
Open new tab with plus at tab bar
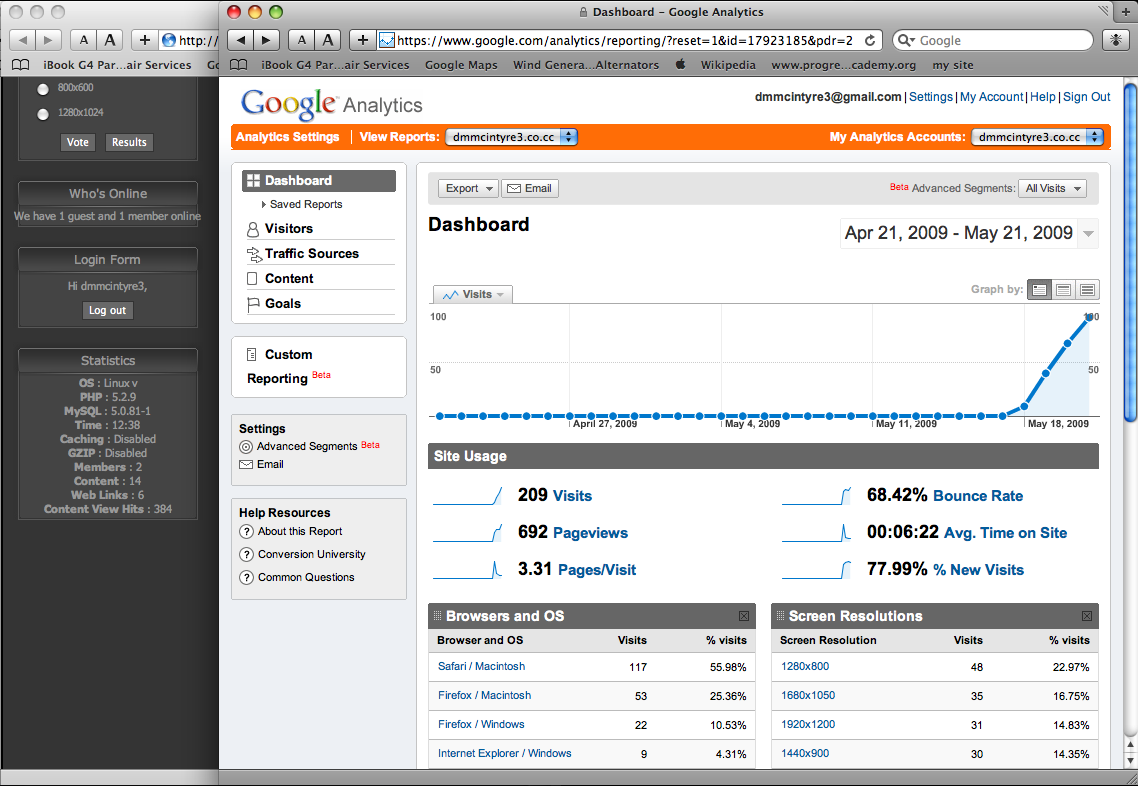[1126, 12]
